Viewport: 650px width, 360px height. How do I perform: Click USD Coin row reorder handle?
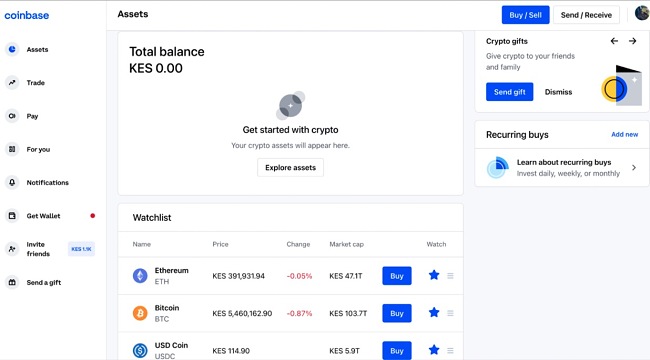(x=450, y=350)
